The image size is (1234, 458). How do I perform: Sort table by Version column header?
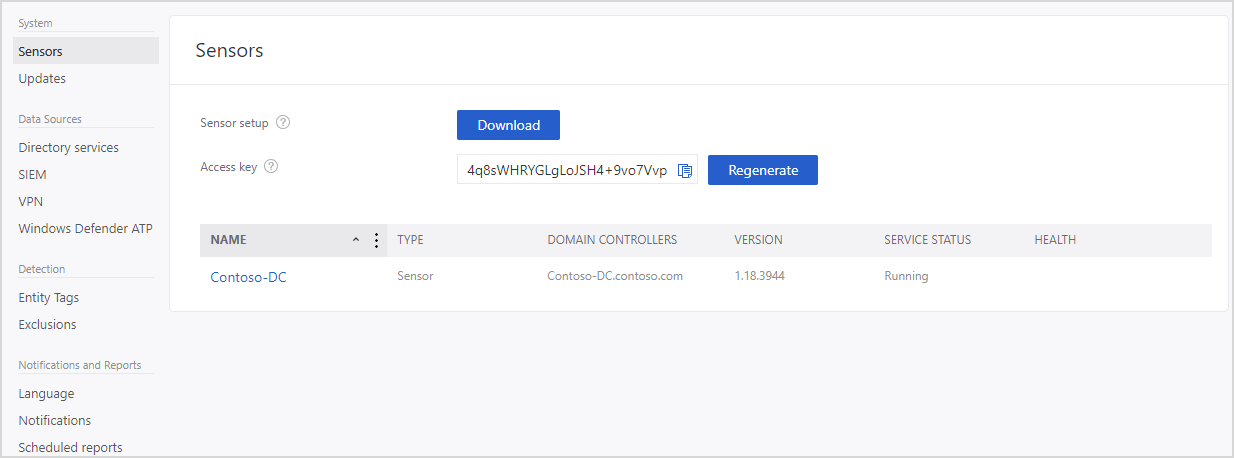coord(758,240)
